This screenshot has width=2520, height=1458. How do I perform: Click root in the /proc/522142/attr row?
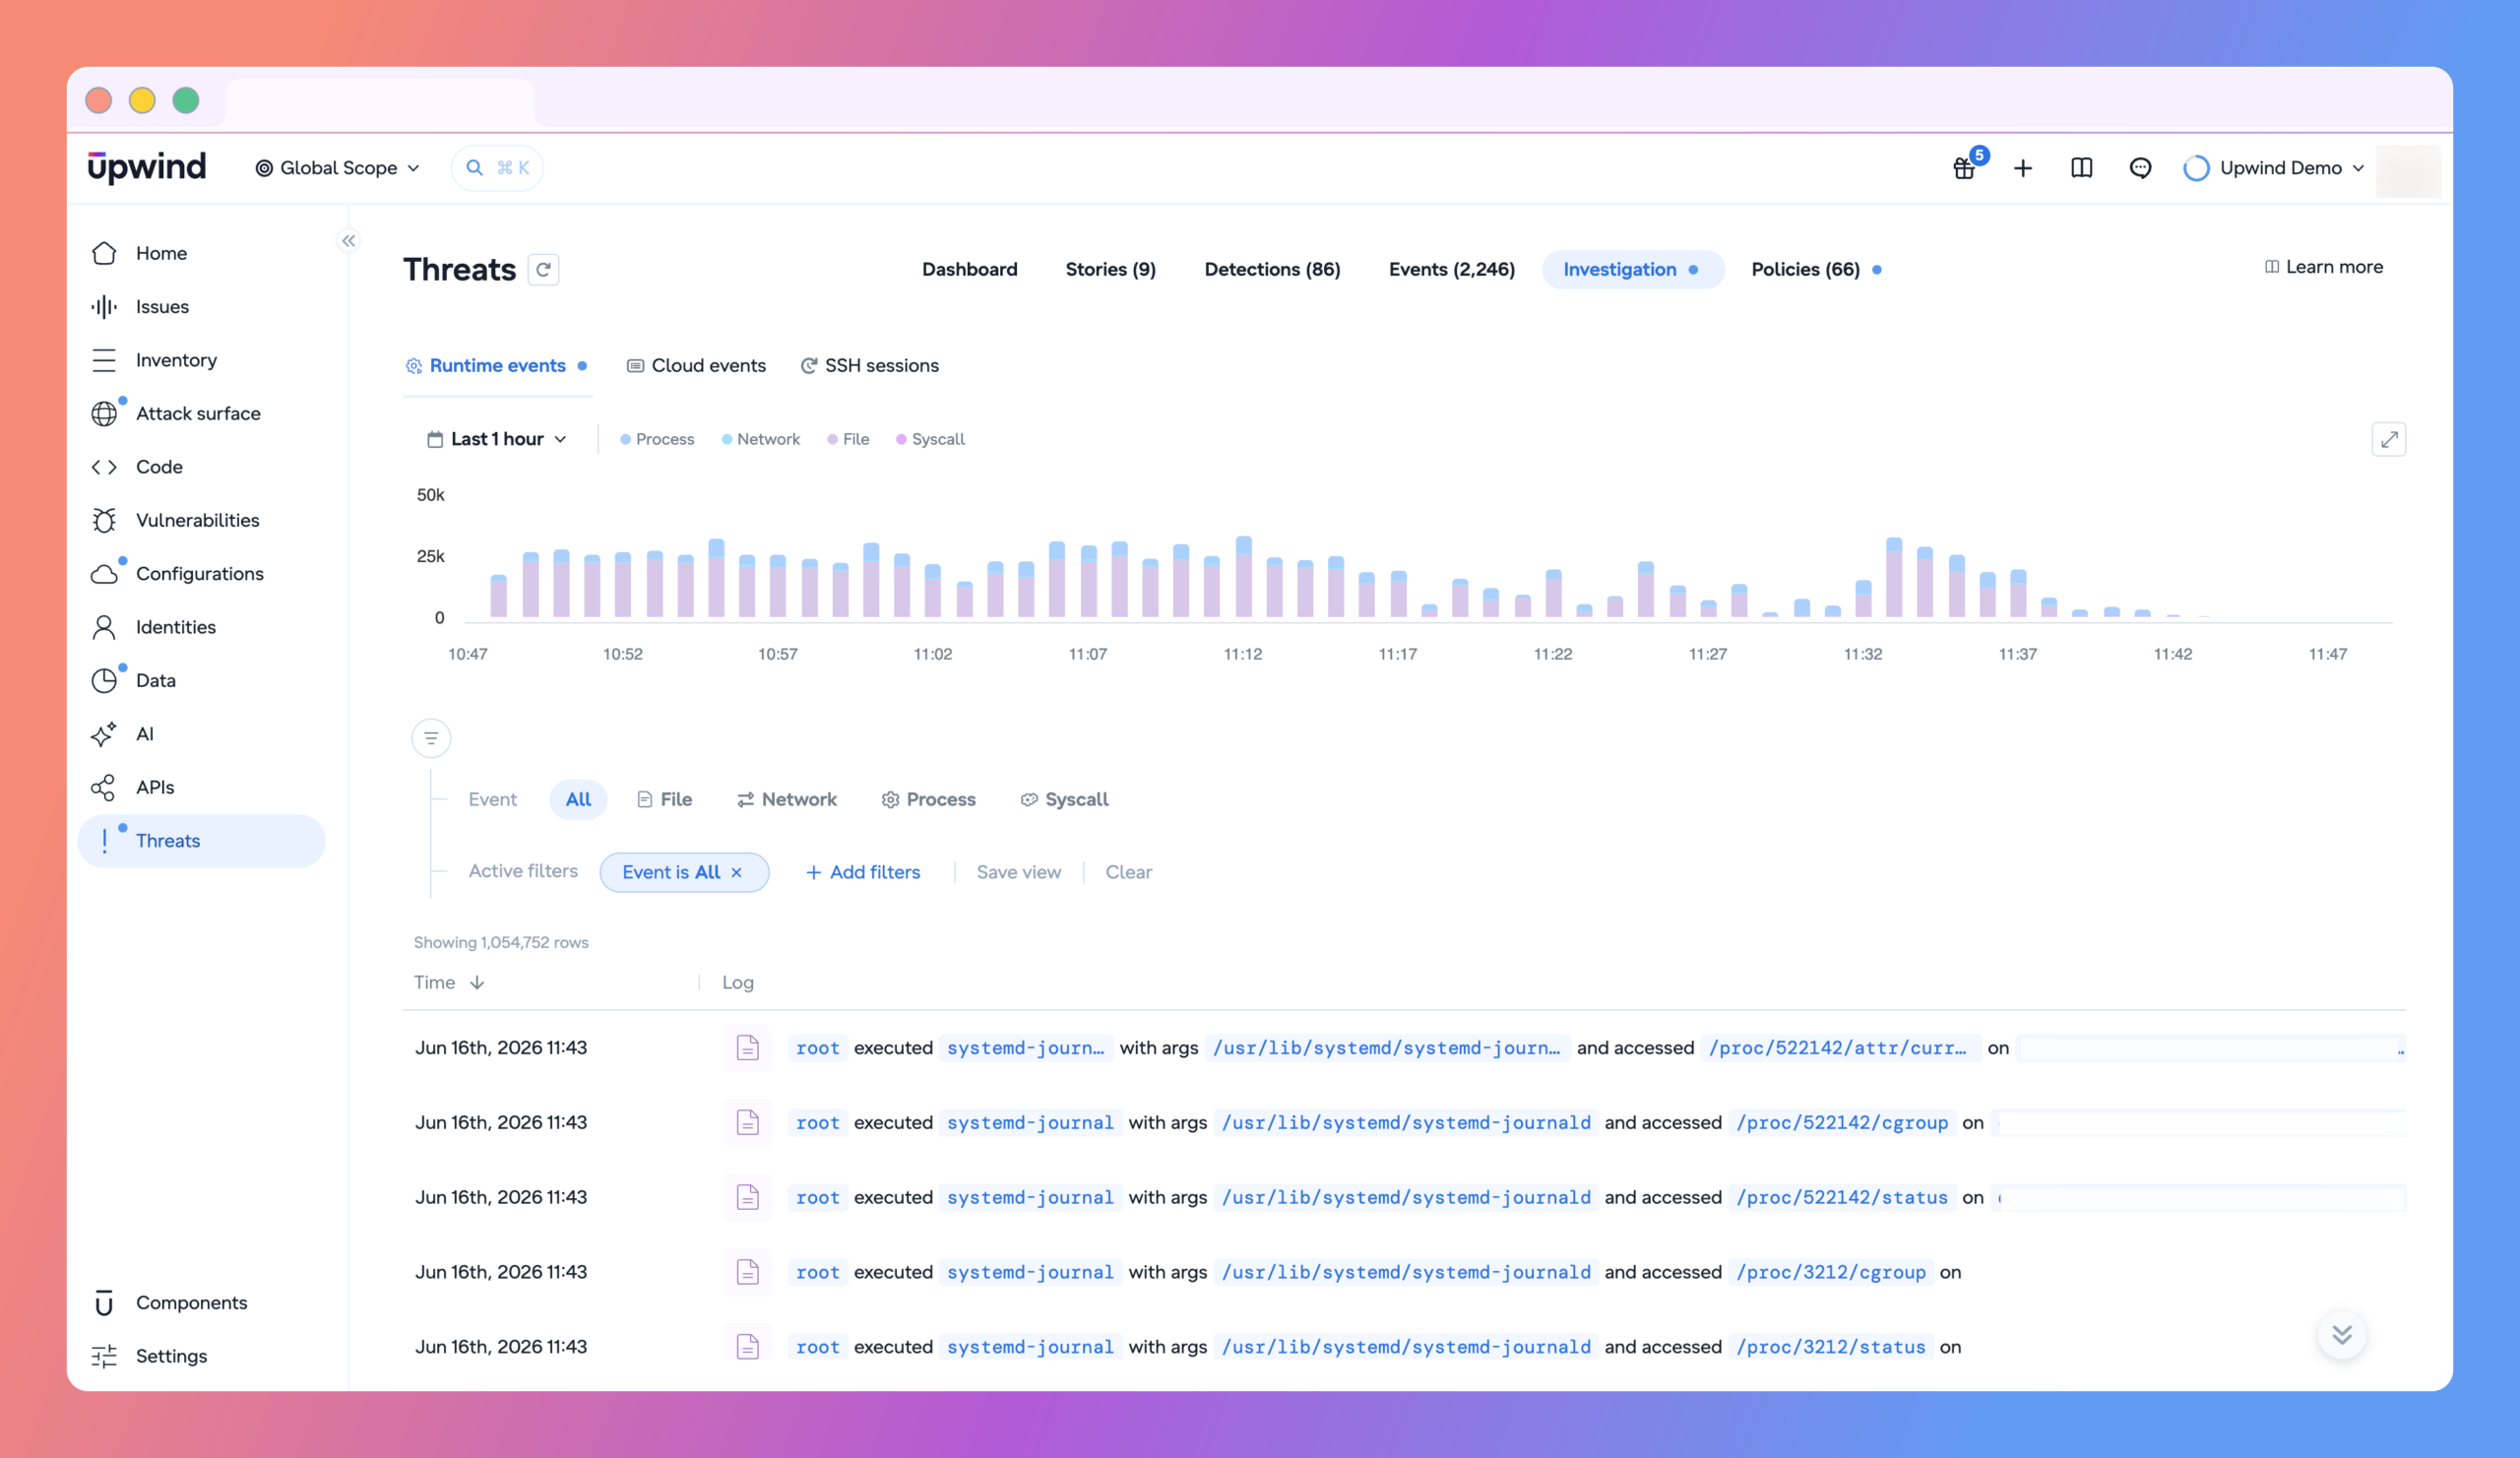coord(817,1048)
